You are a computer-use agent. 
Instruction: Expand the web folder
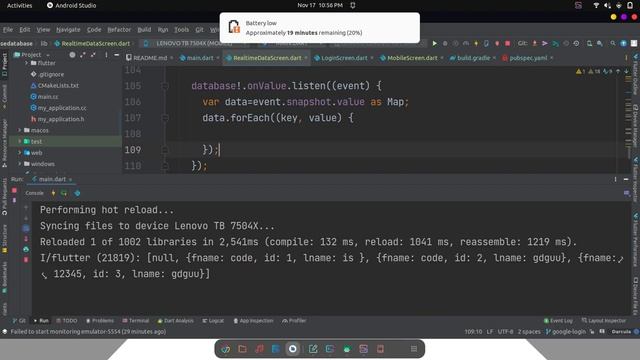pyautogui.click(x=19, y=153)
